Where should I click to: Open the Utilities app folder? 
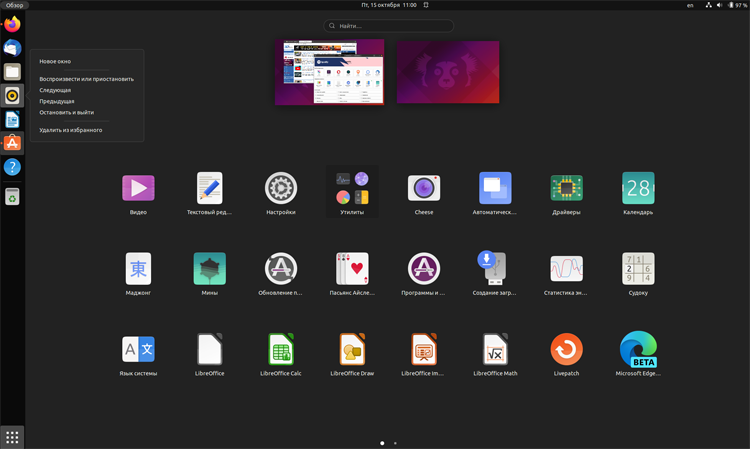(x=352, y=188)
